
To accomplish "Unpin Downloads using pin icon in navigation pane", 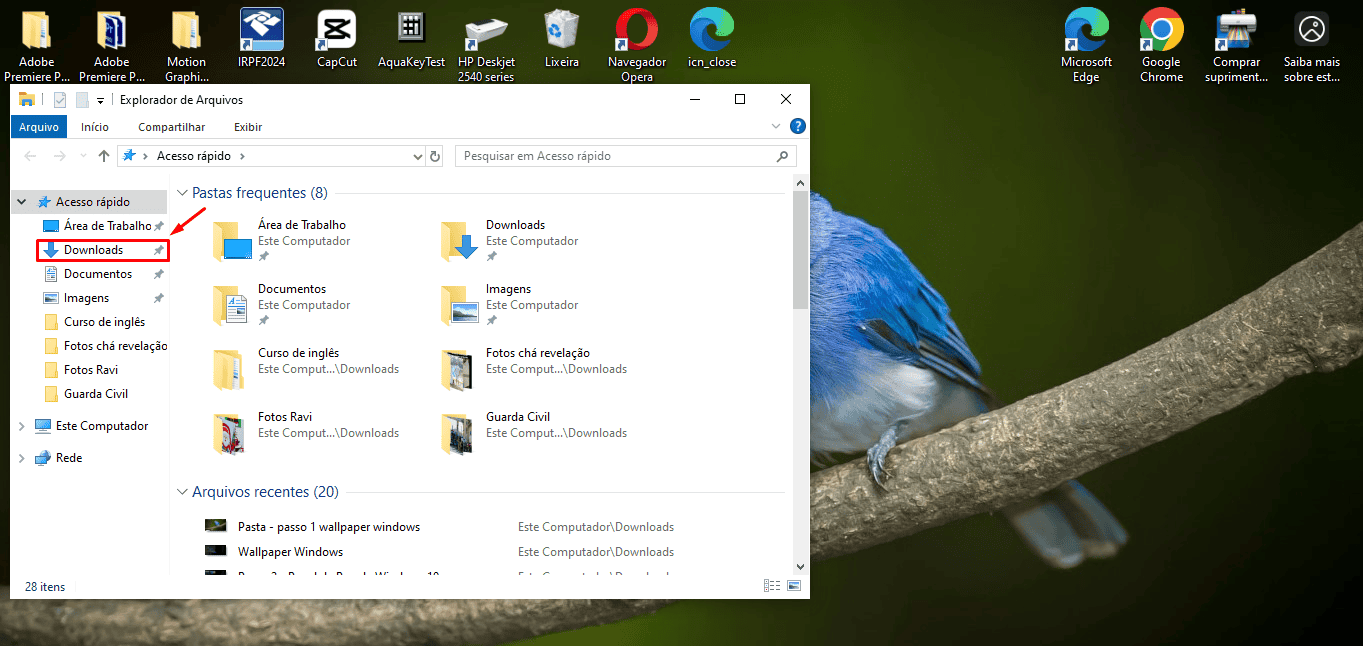I will [158, 250].
